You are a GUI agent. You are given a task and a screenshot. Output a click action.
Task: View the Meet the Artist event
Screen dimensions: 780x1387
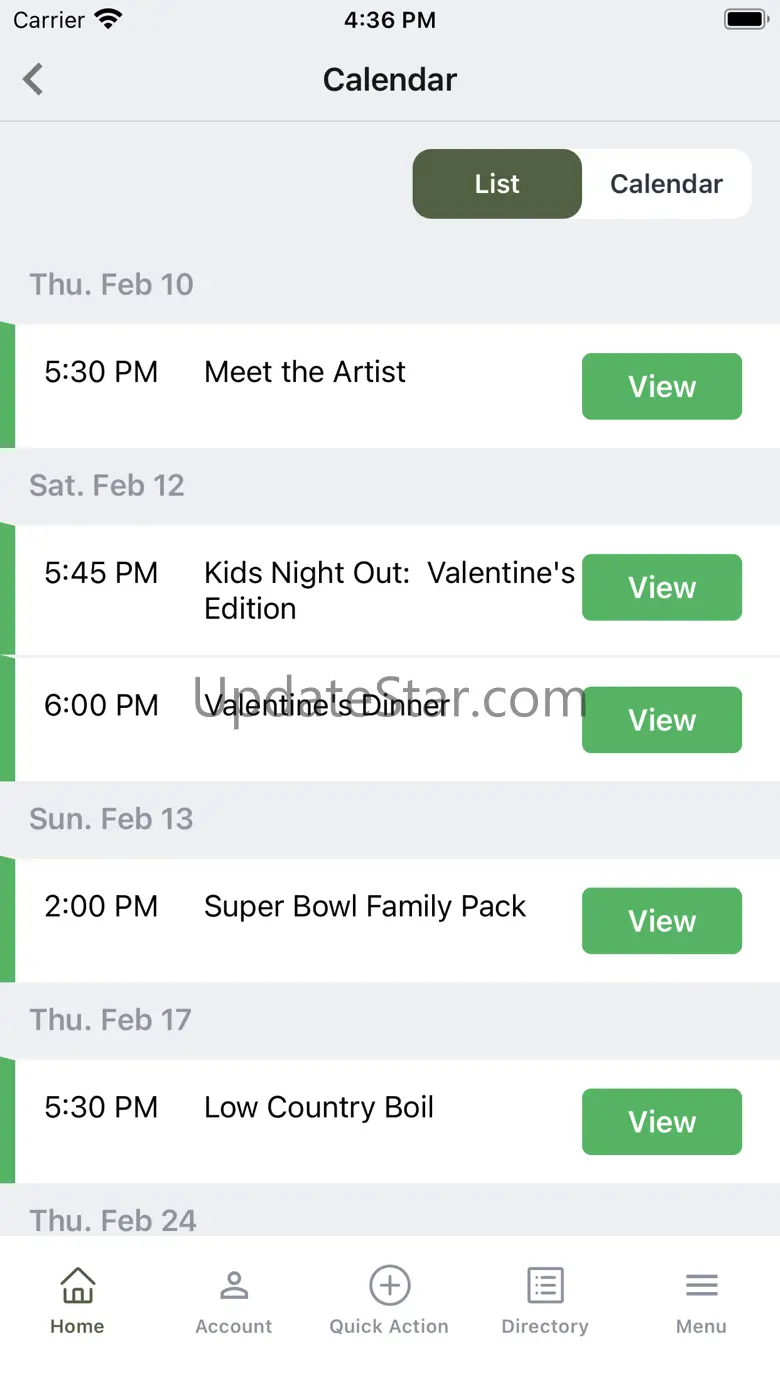(662, 386)
